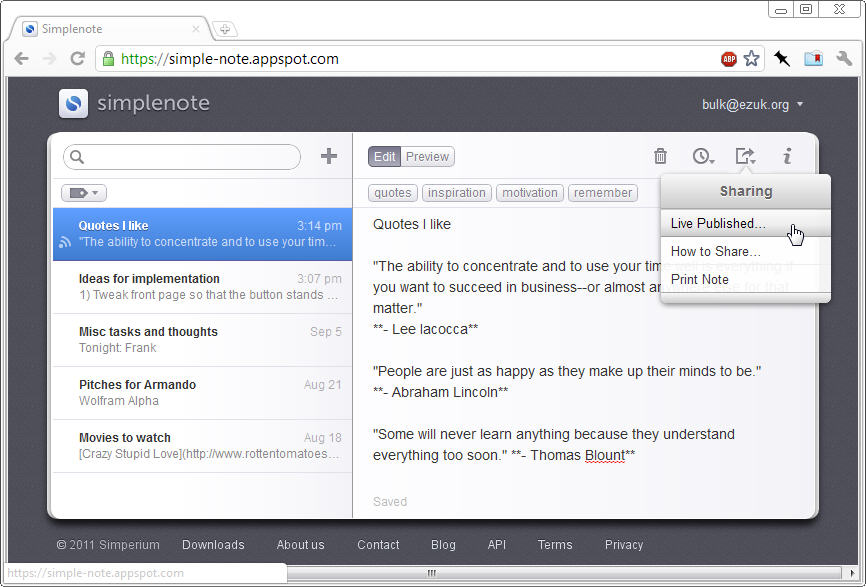866x587 pixels.
Task: Click in the notes search field
Action: 182,157
